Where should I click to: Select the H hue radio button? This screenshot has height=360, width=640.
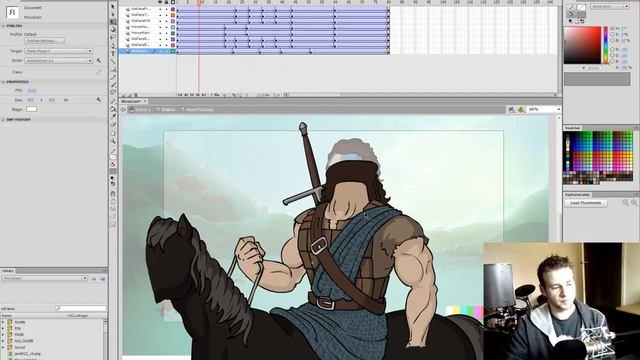point(612,29)
